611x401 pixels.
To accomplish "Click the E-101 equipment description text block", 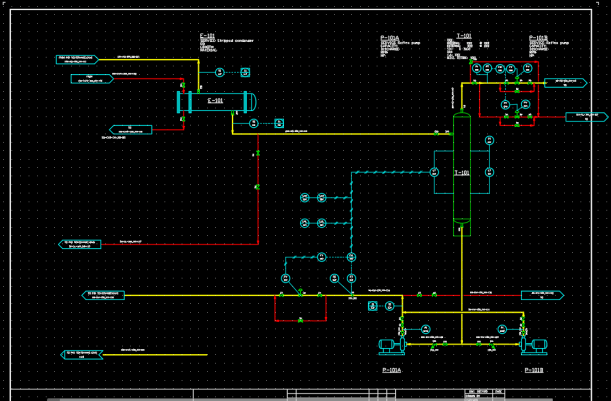I will 225,44.
